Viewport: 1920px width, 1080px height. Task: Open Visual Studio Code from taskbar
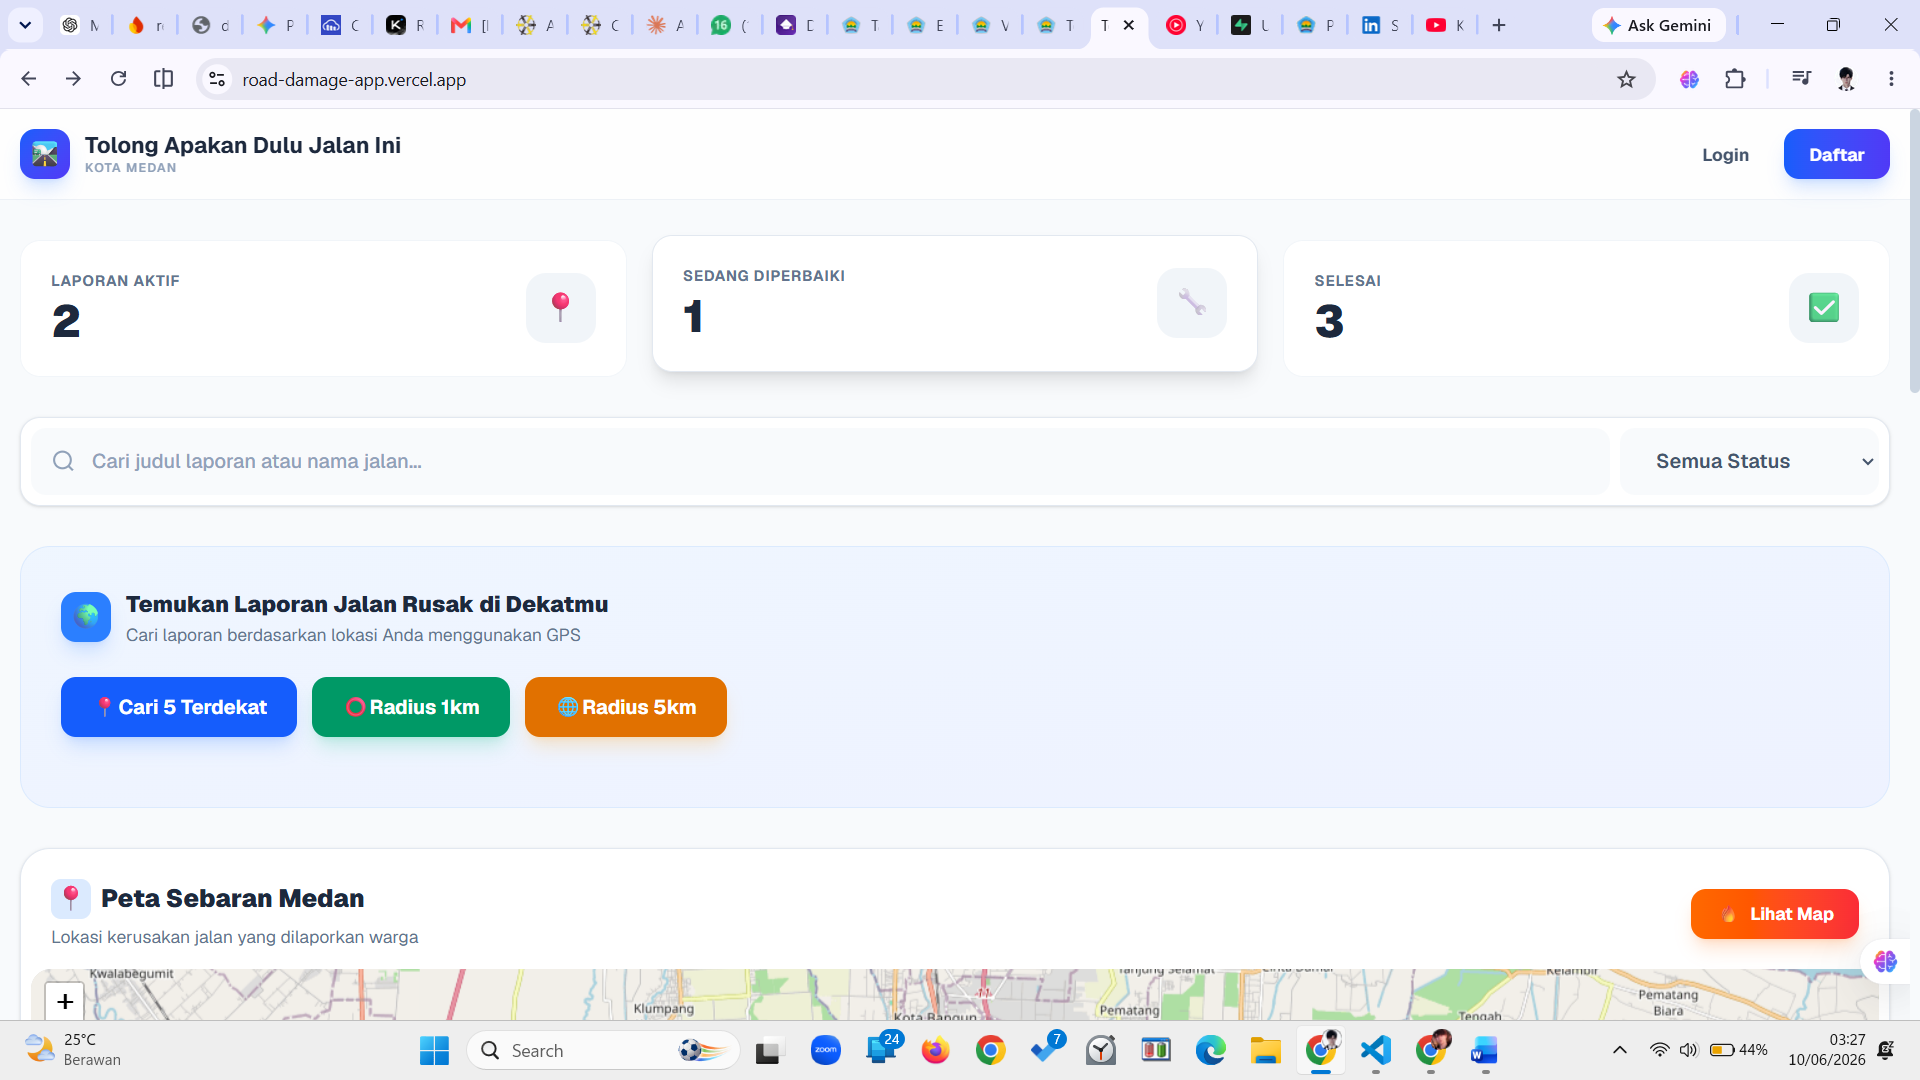coord(1376,1051)
